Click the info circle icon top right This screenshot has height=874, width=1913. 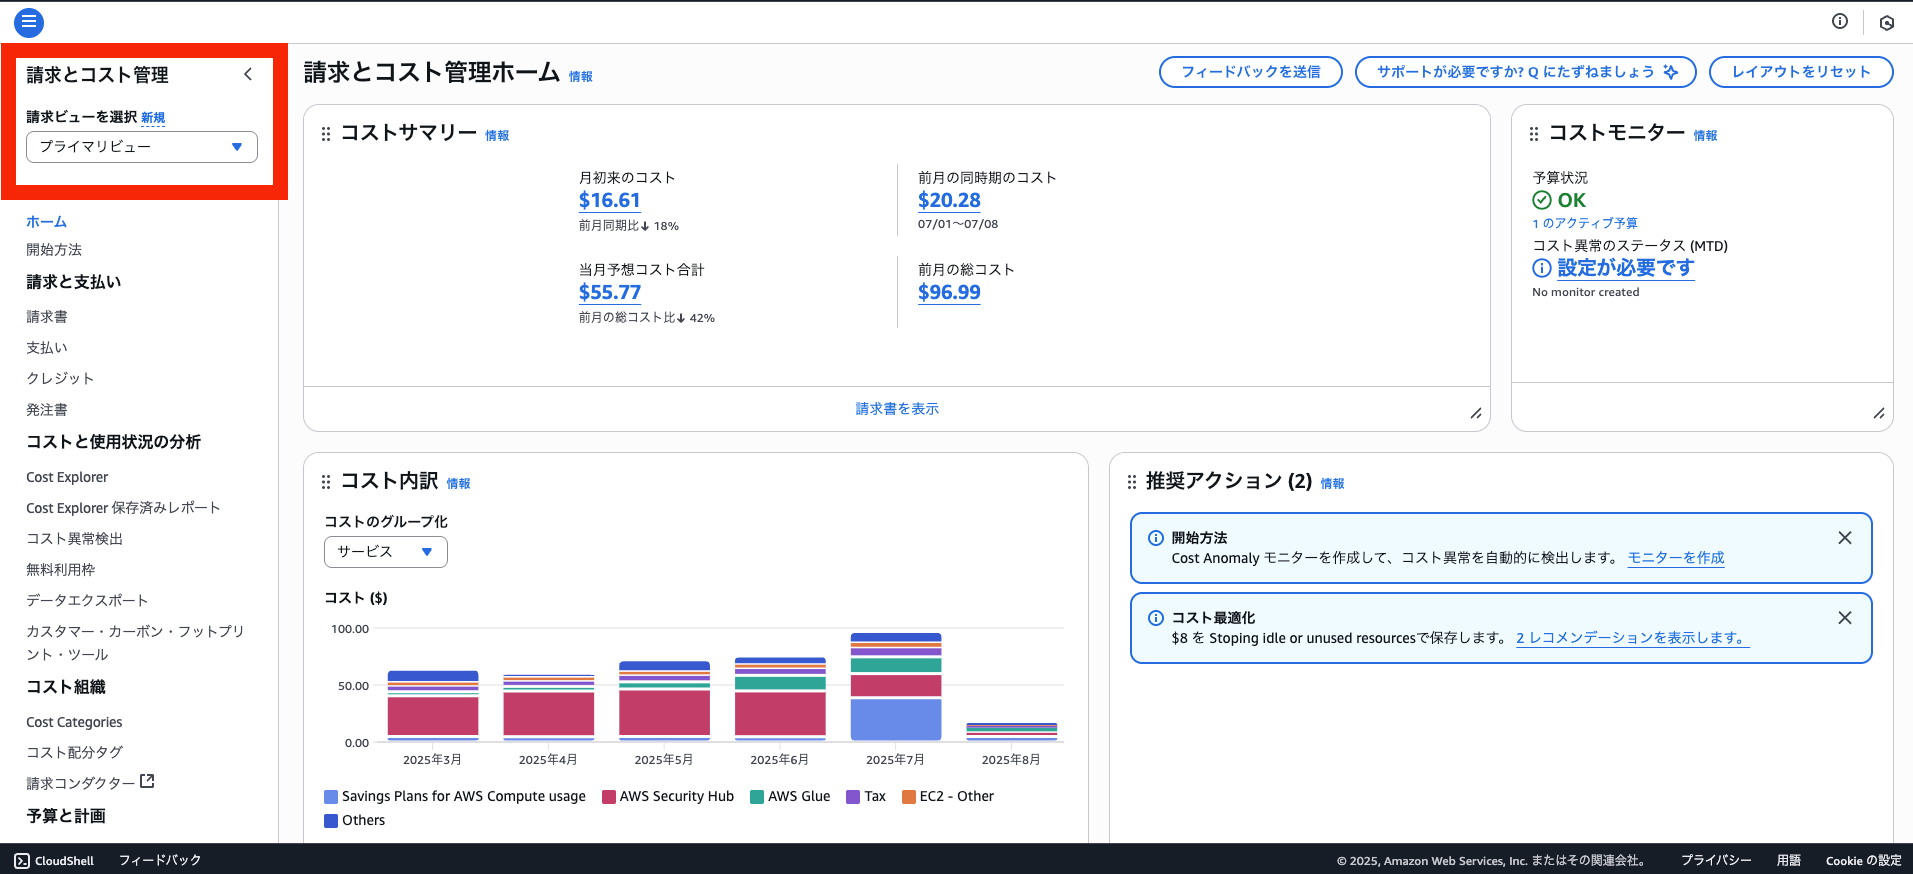[1840, 21]
